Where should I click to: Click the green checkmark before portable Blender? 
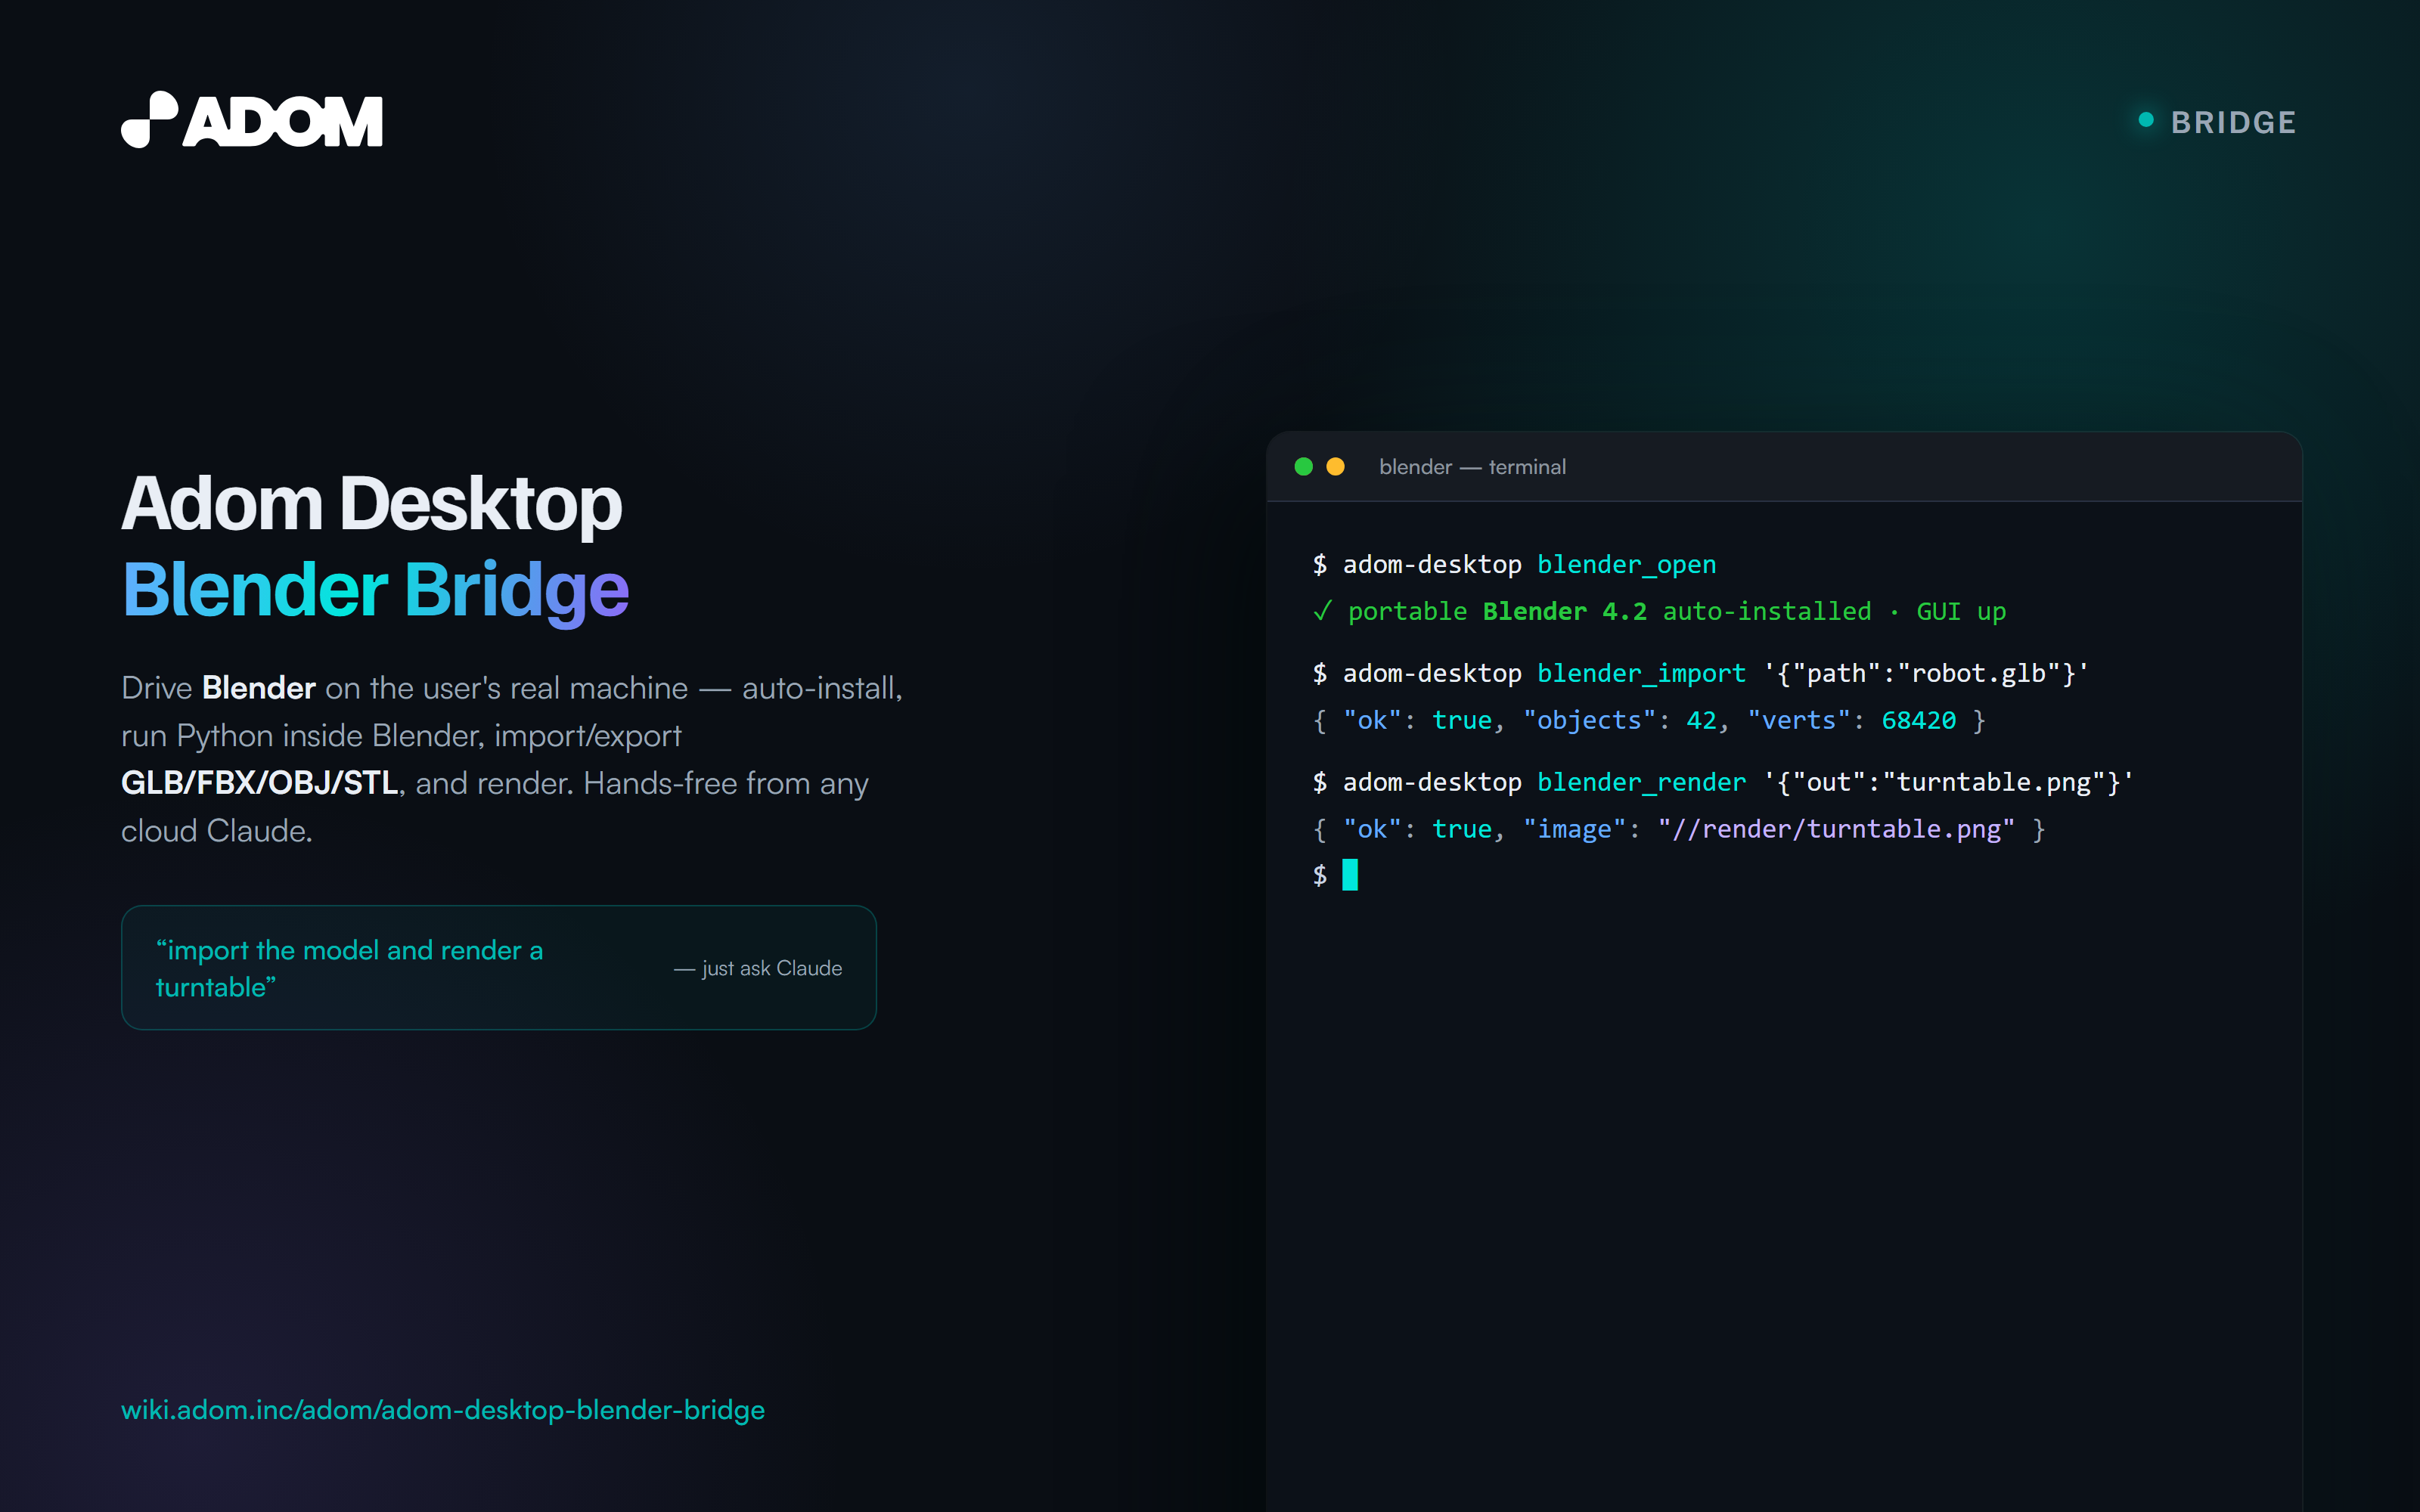pos(1322,611)
